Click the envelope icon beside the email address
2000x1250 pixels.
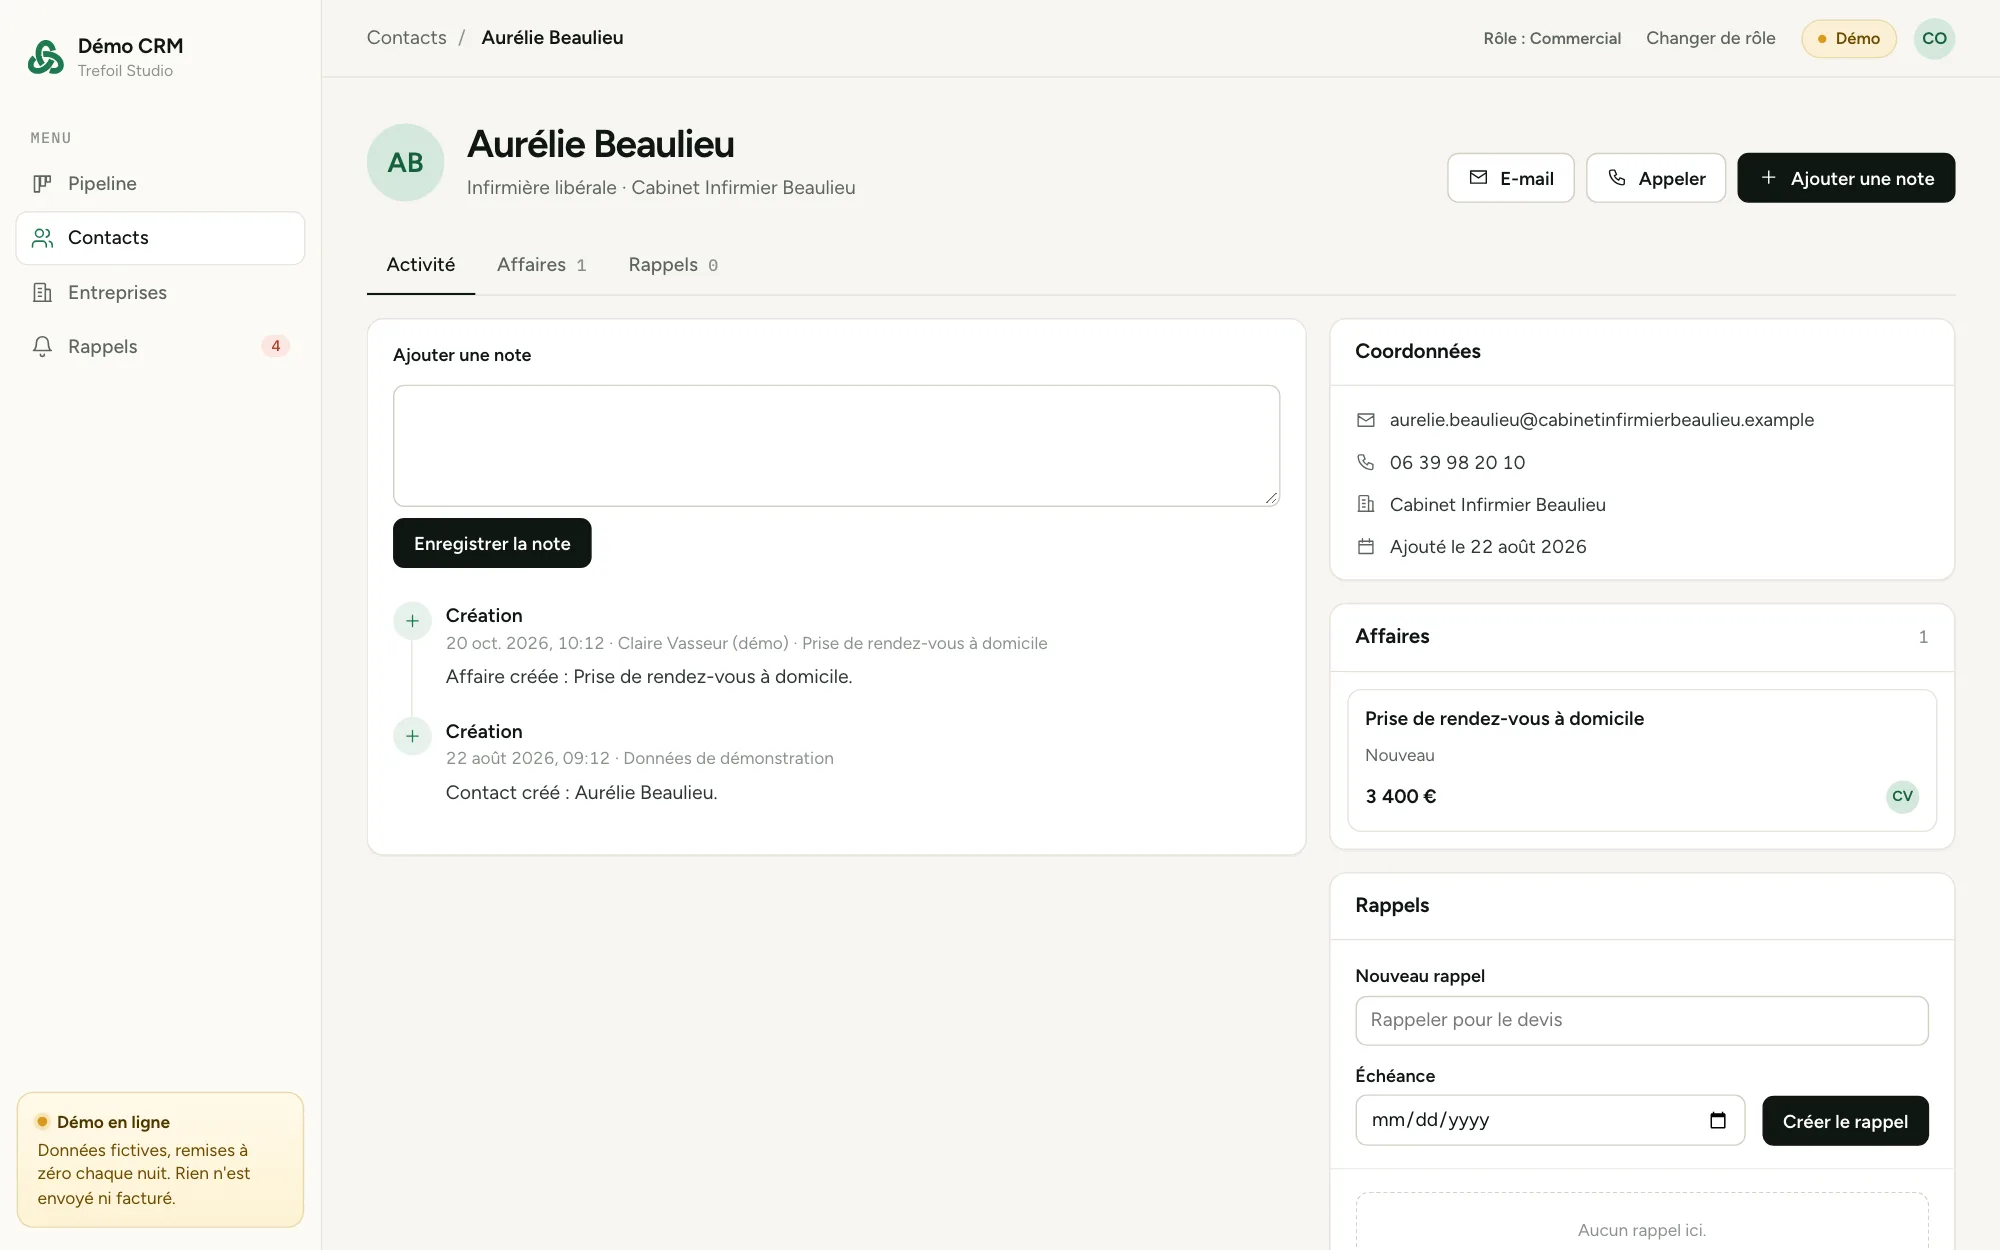tap(1365, 420)
